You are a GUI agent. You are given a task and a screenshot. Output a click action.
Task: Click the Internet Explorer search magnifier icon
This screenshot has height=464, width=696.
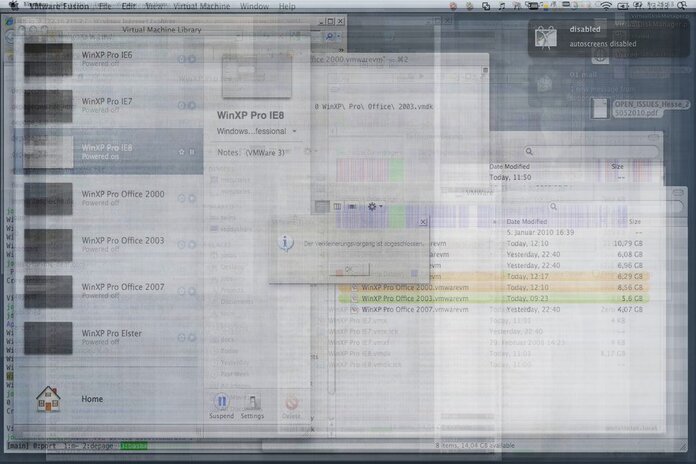[329, 36]
